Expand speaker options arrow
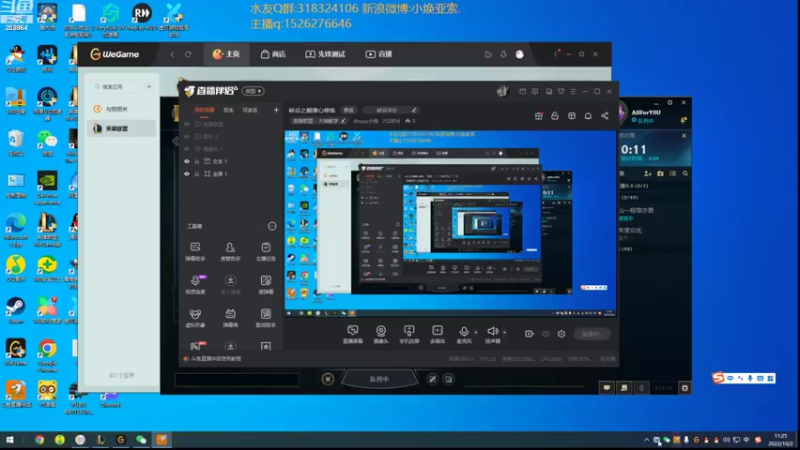Image resolution: width=800 pixels, height=450 pixels. (505, 332)
